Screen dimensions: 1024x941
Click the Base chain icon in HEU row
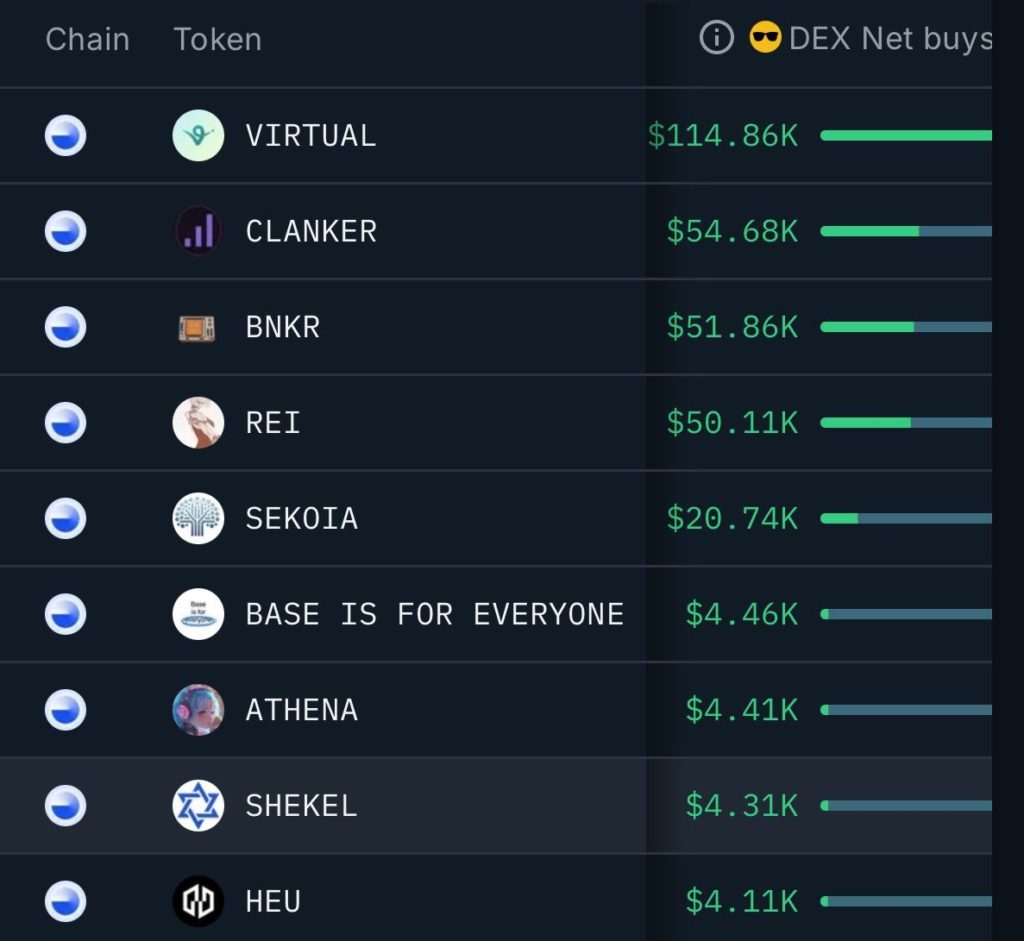[65, 901]
